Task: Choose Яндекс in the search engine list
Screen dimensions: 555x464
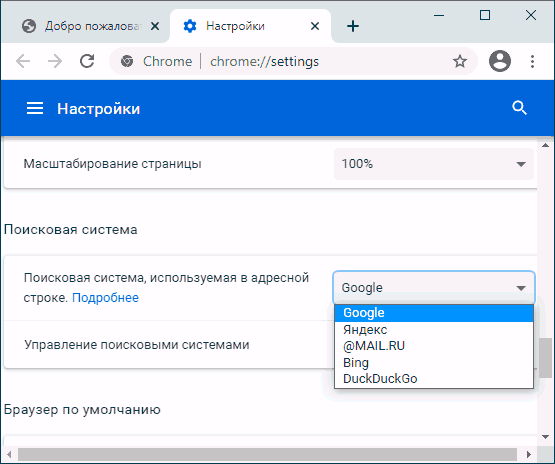Action: tap(434, 330)
